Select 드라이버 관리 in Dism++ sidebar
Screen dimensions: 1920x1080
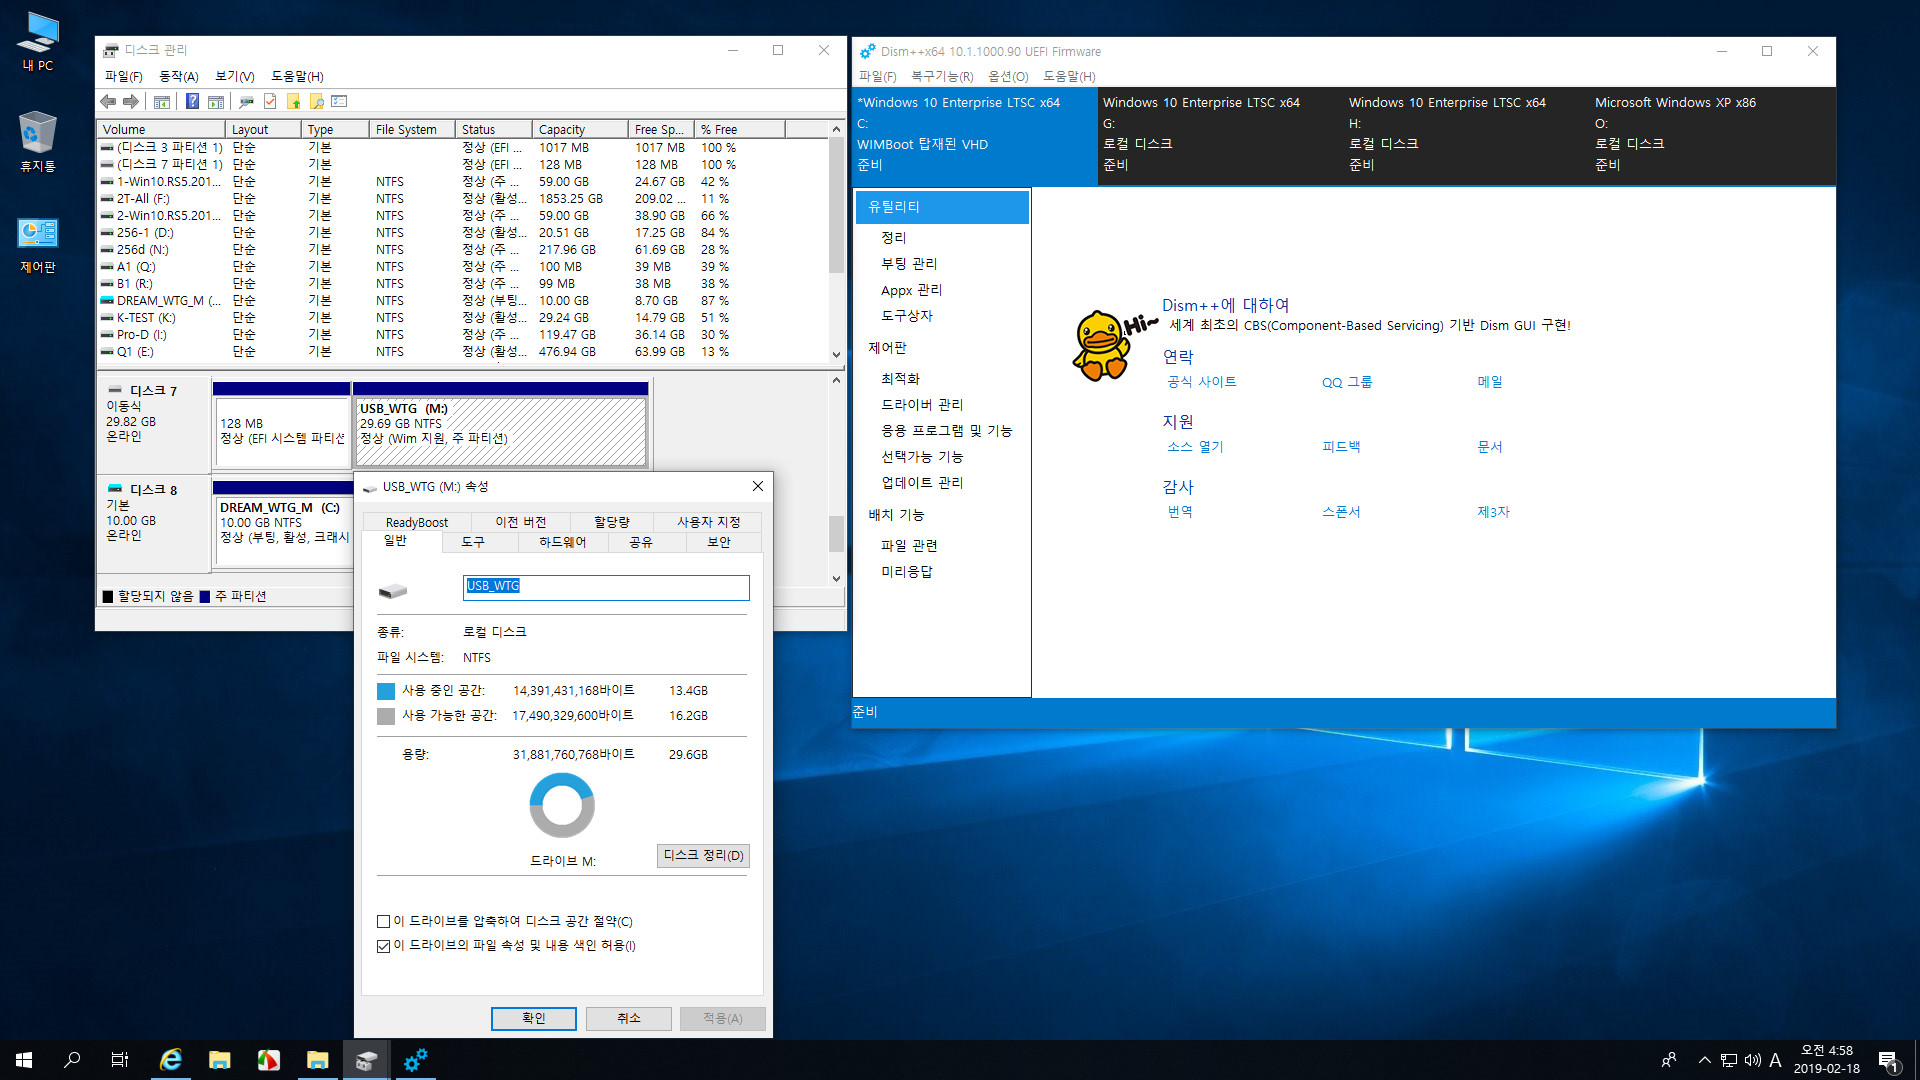click(x=921, y=405)
